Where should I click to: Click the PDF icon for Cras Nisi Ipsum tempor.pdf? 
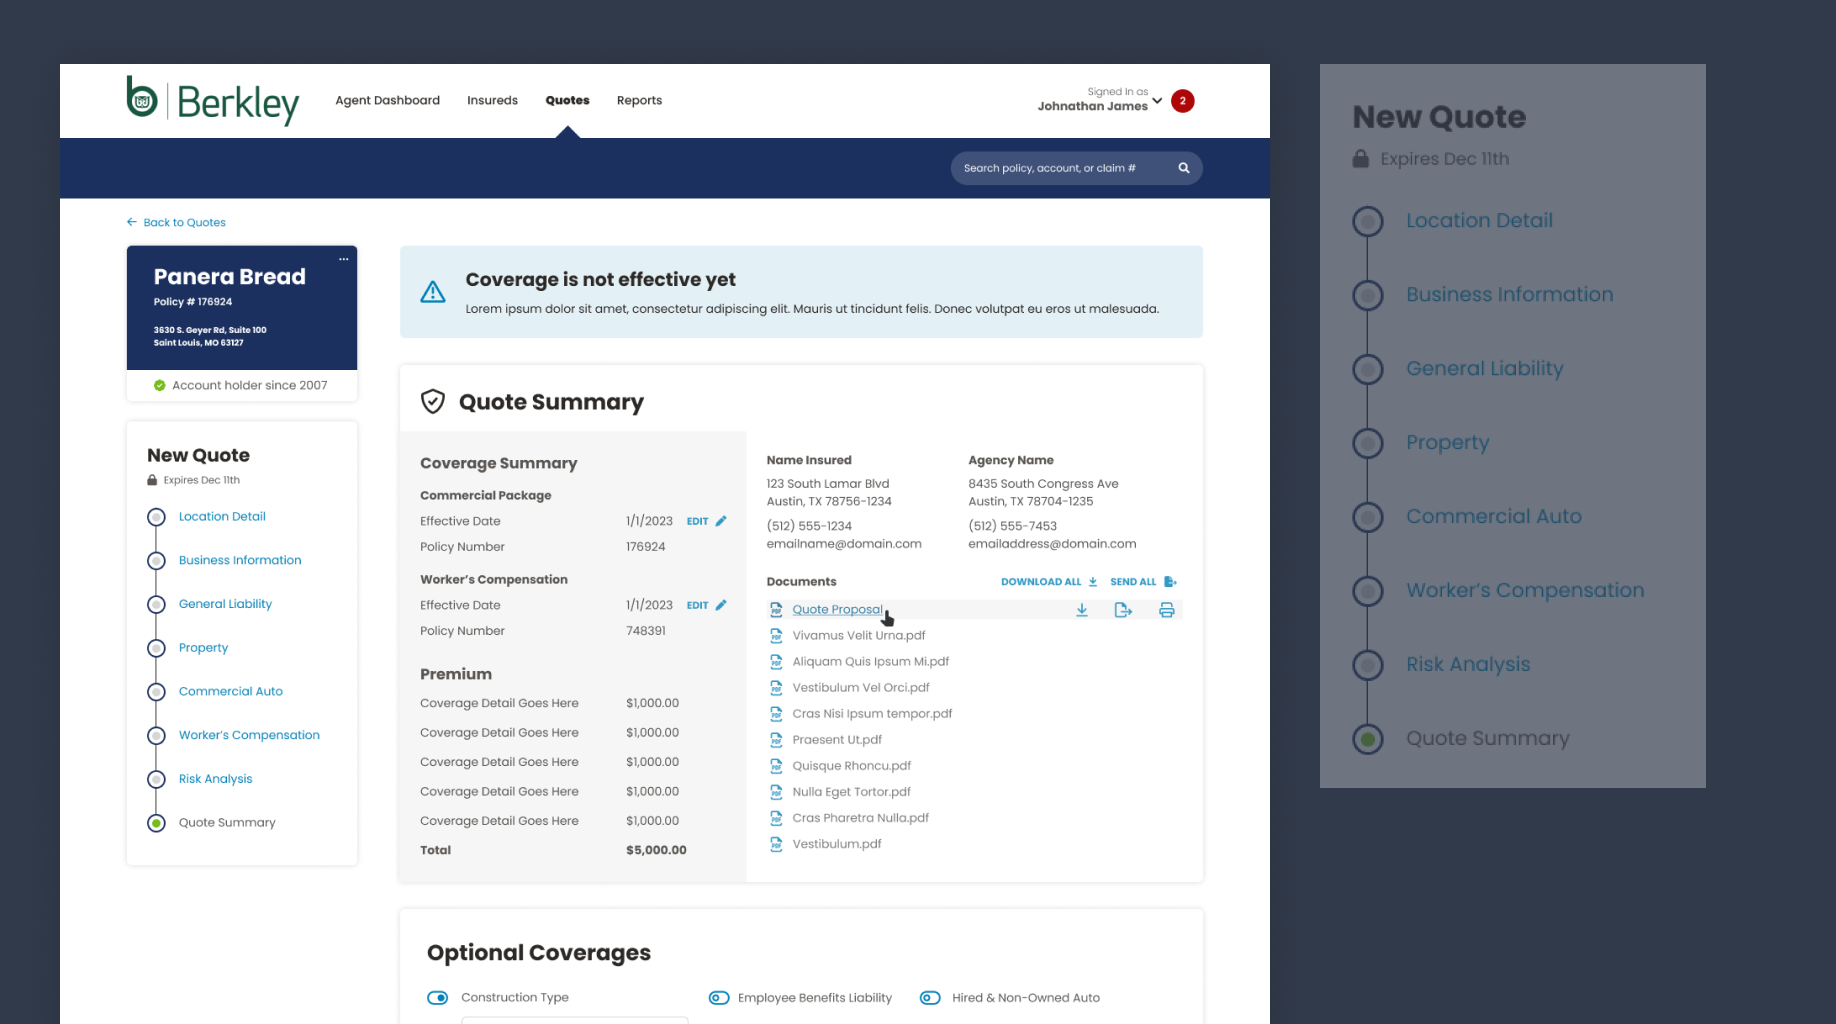pos(776,714)
